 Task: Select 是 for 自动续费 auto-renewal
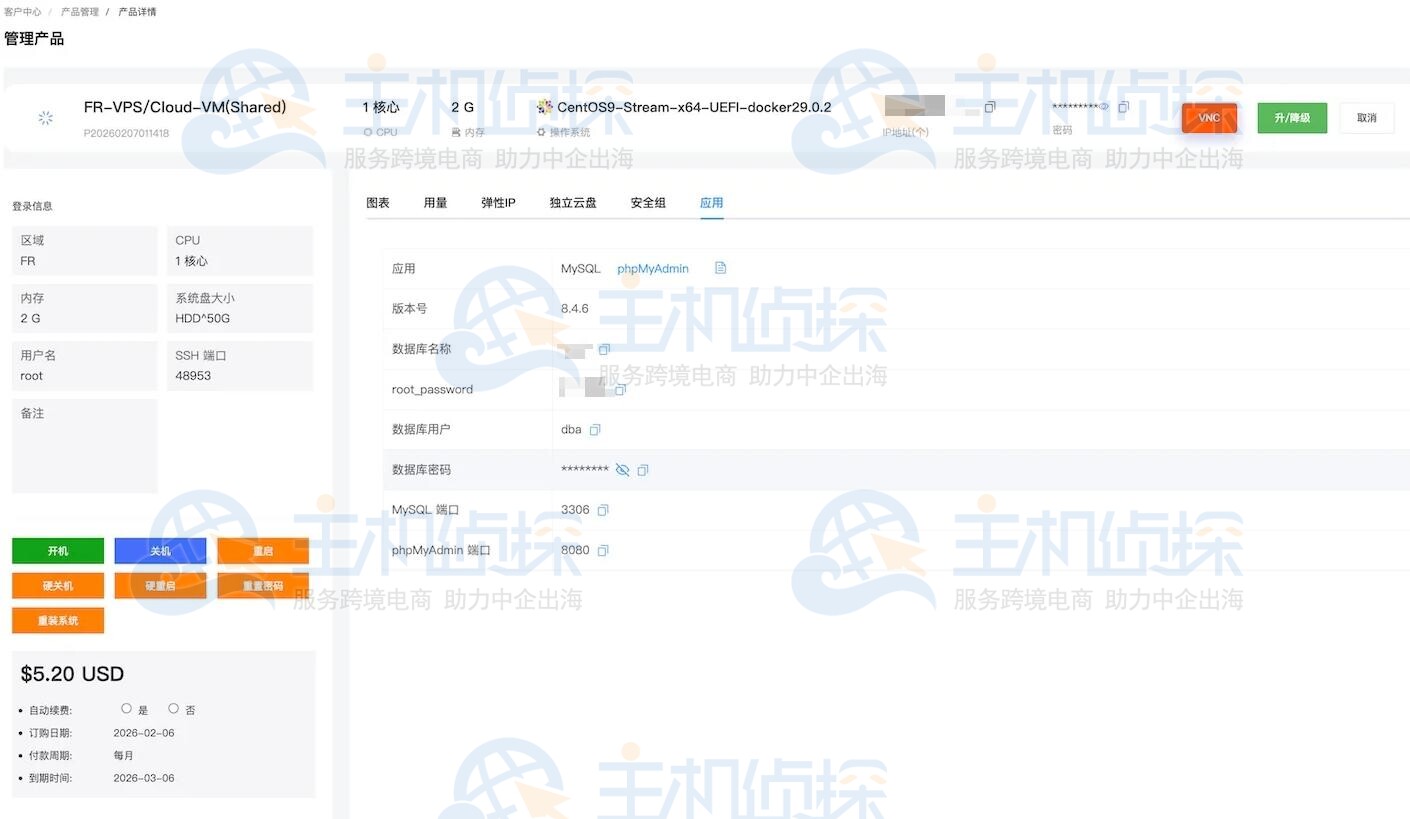click(127, 708)
